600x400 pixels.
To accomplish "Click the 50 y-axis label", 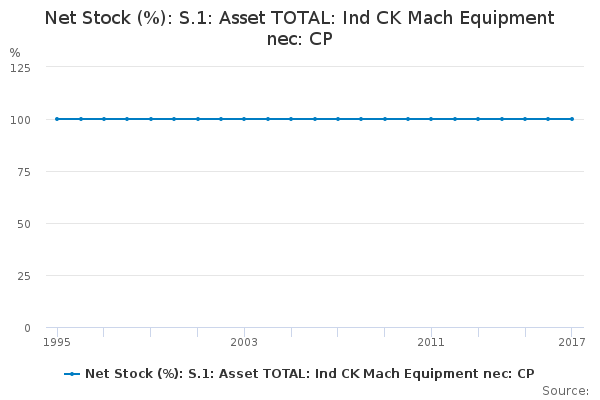I will 24,223.
